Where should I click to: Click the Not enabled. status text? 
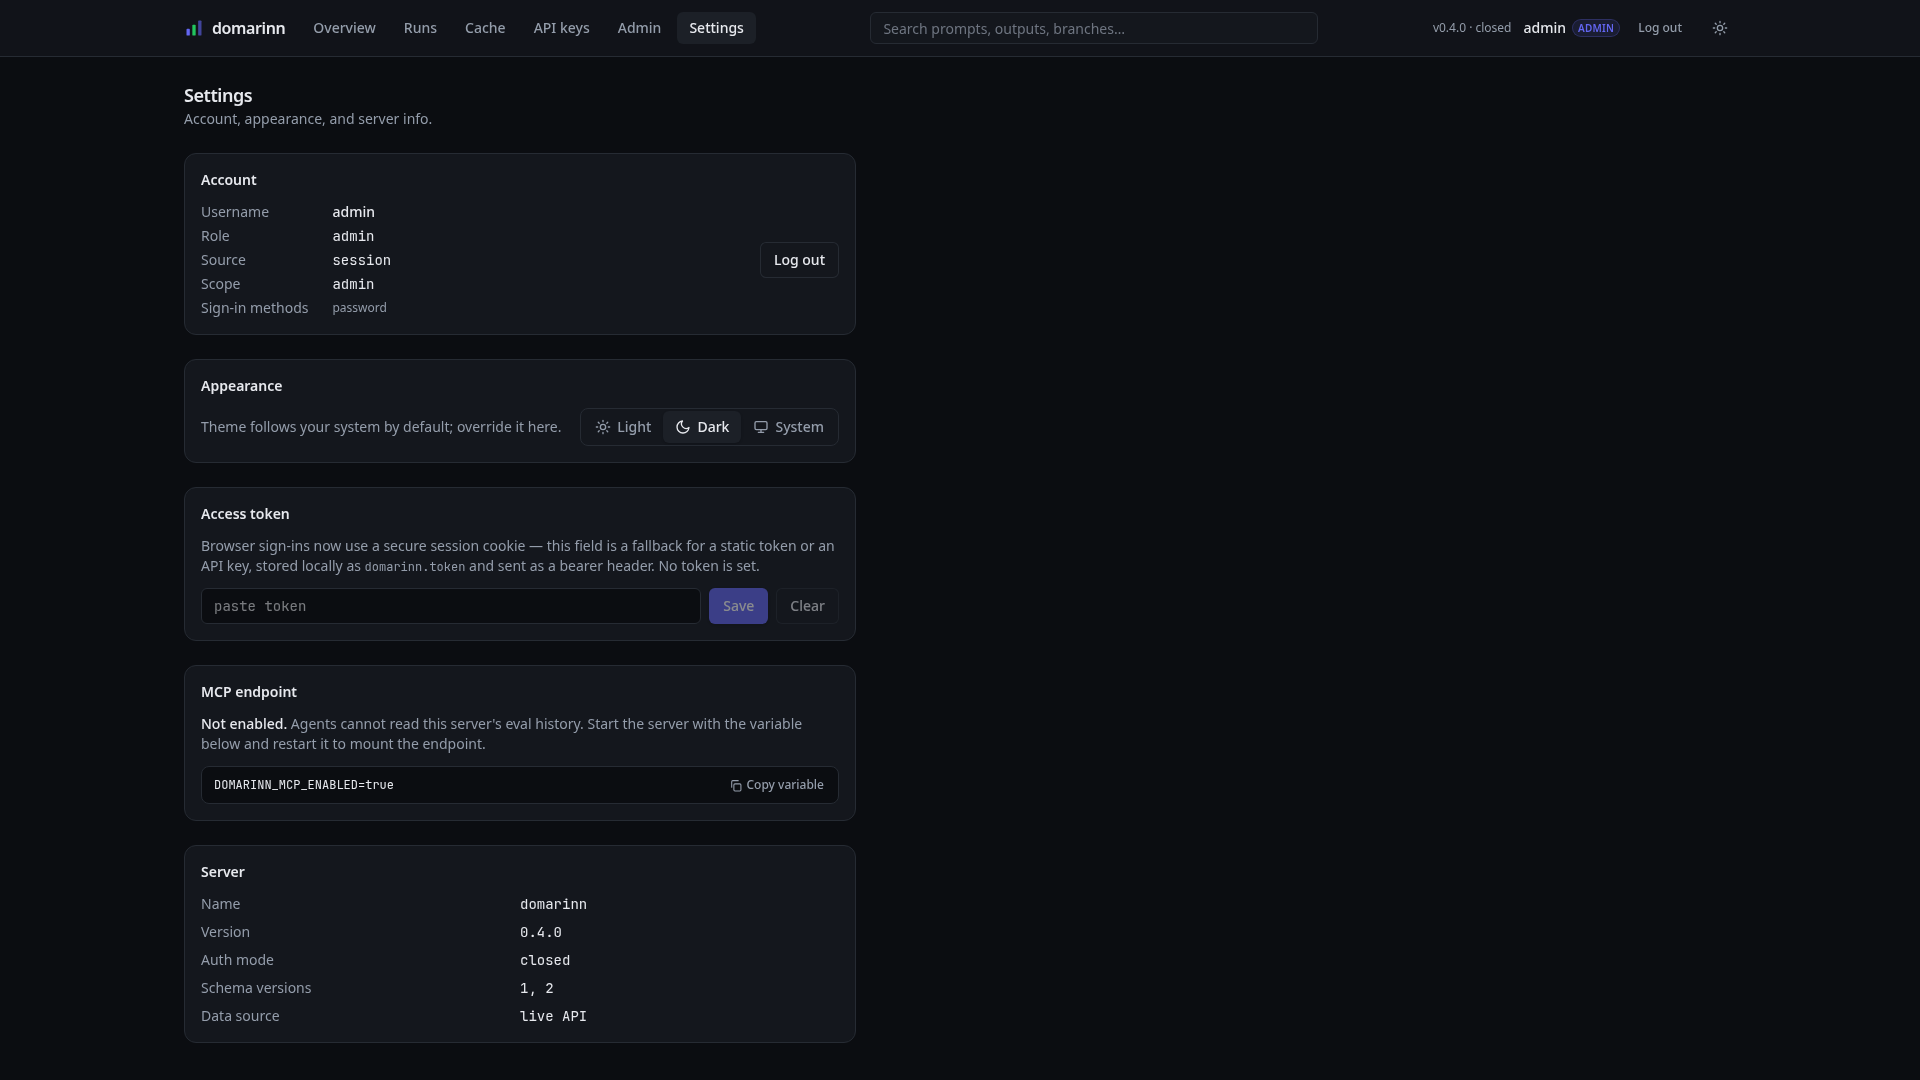click(x=244, y=724)
